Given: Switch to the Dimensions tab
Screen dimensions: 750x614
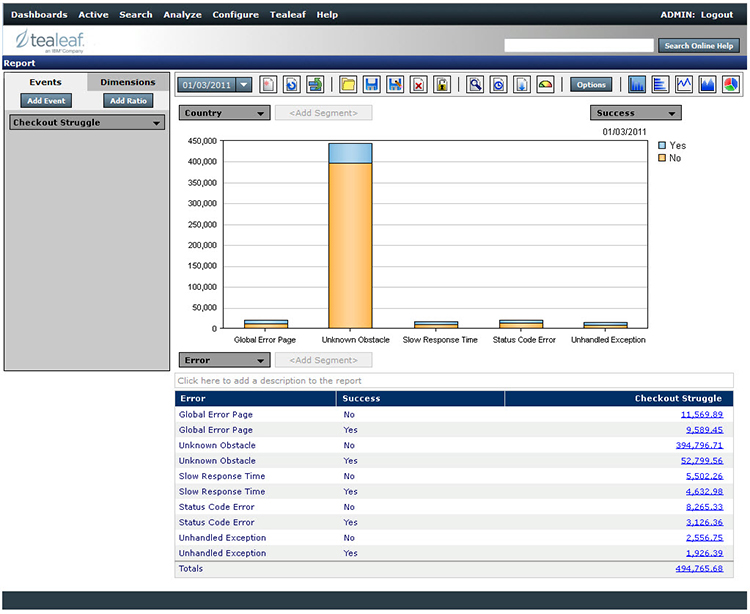Looking at the screenshot, I should click(127, 82).
